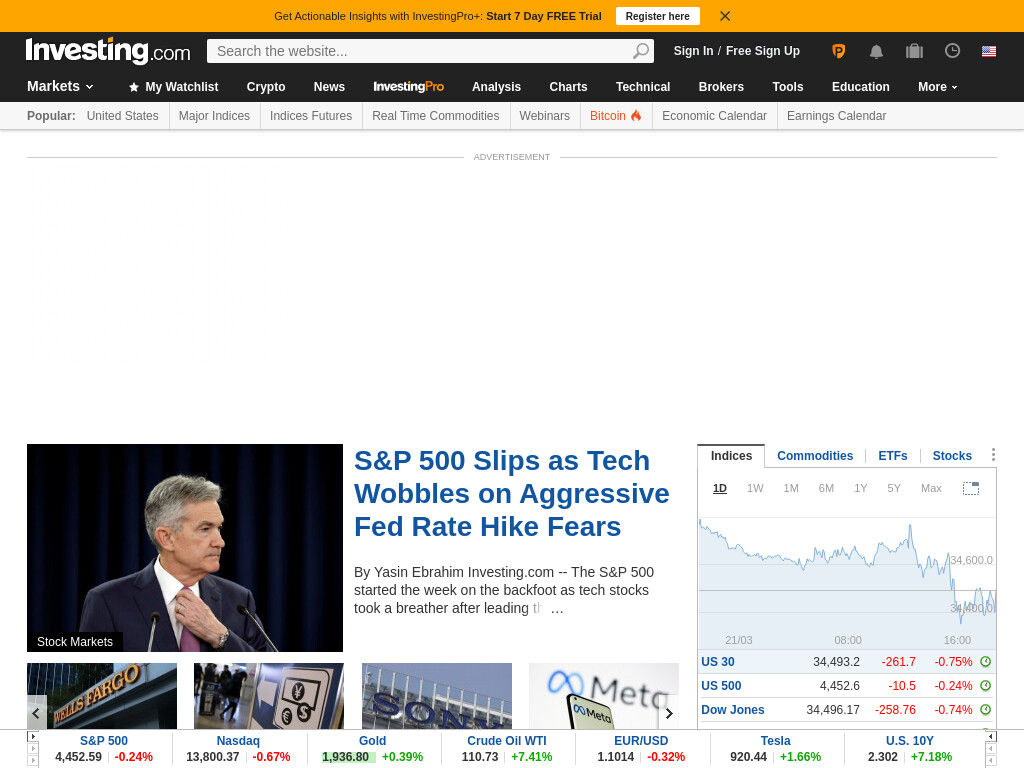1024x768 pixels.
Task: Select the 1Y chart range
Action: coord(861,488)
